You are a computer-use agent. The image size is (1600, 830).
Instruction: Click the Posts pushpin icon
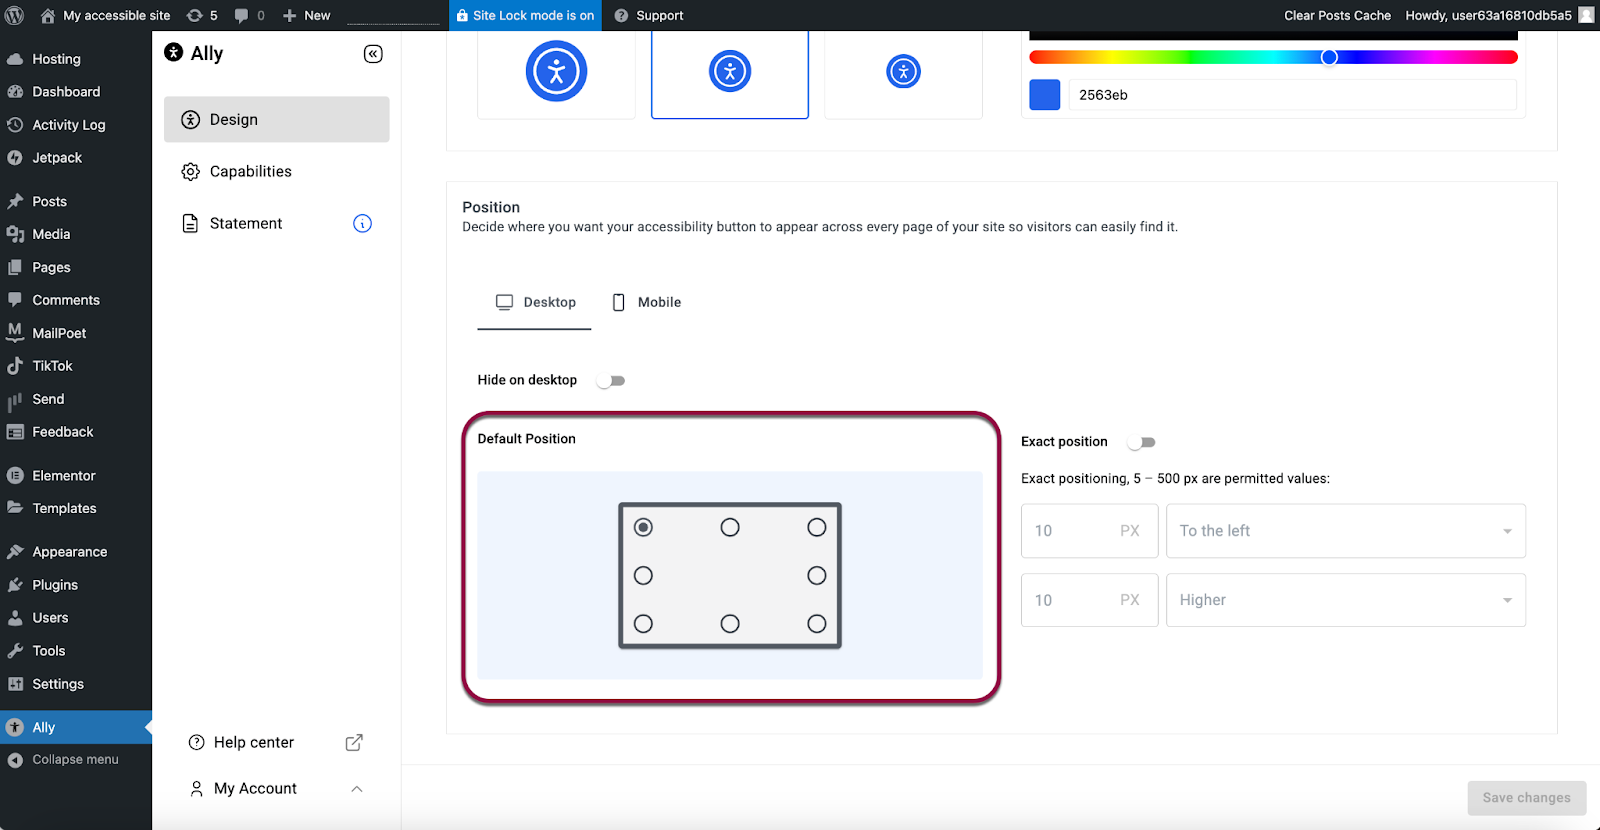pos(15,201)
